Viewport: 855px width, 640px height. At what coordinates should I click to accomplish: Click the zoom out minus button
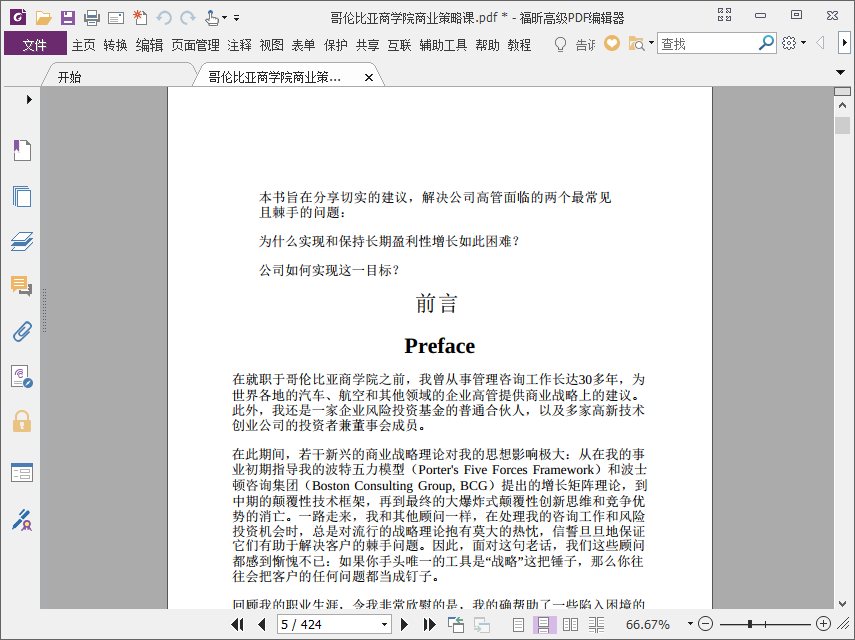tap(706, 624)
